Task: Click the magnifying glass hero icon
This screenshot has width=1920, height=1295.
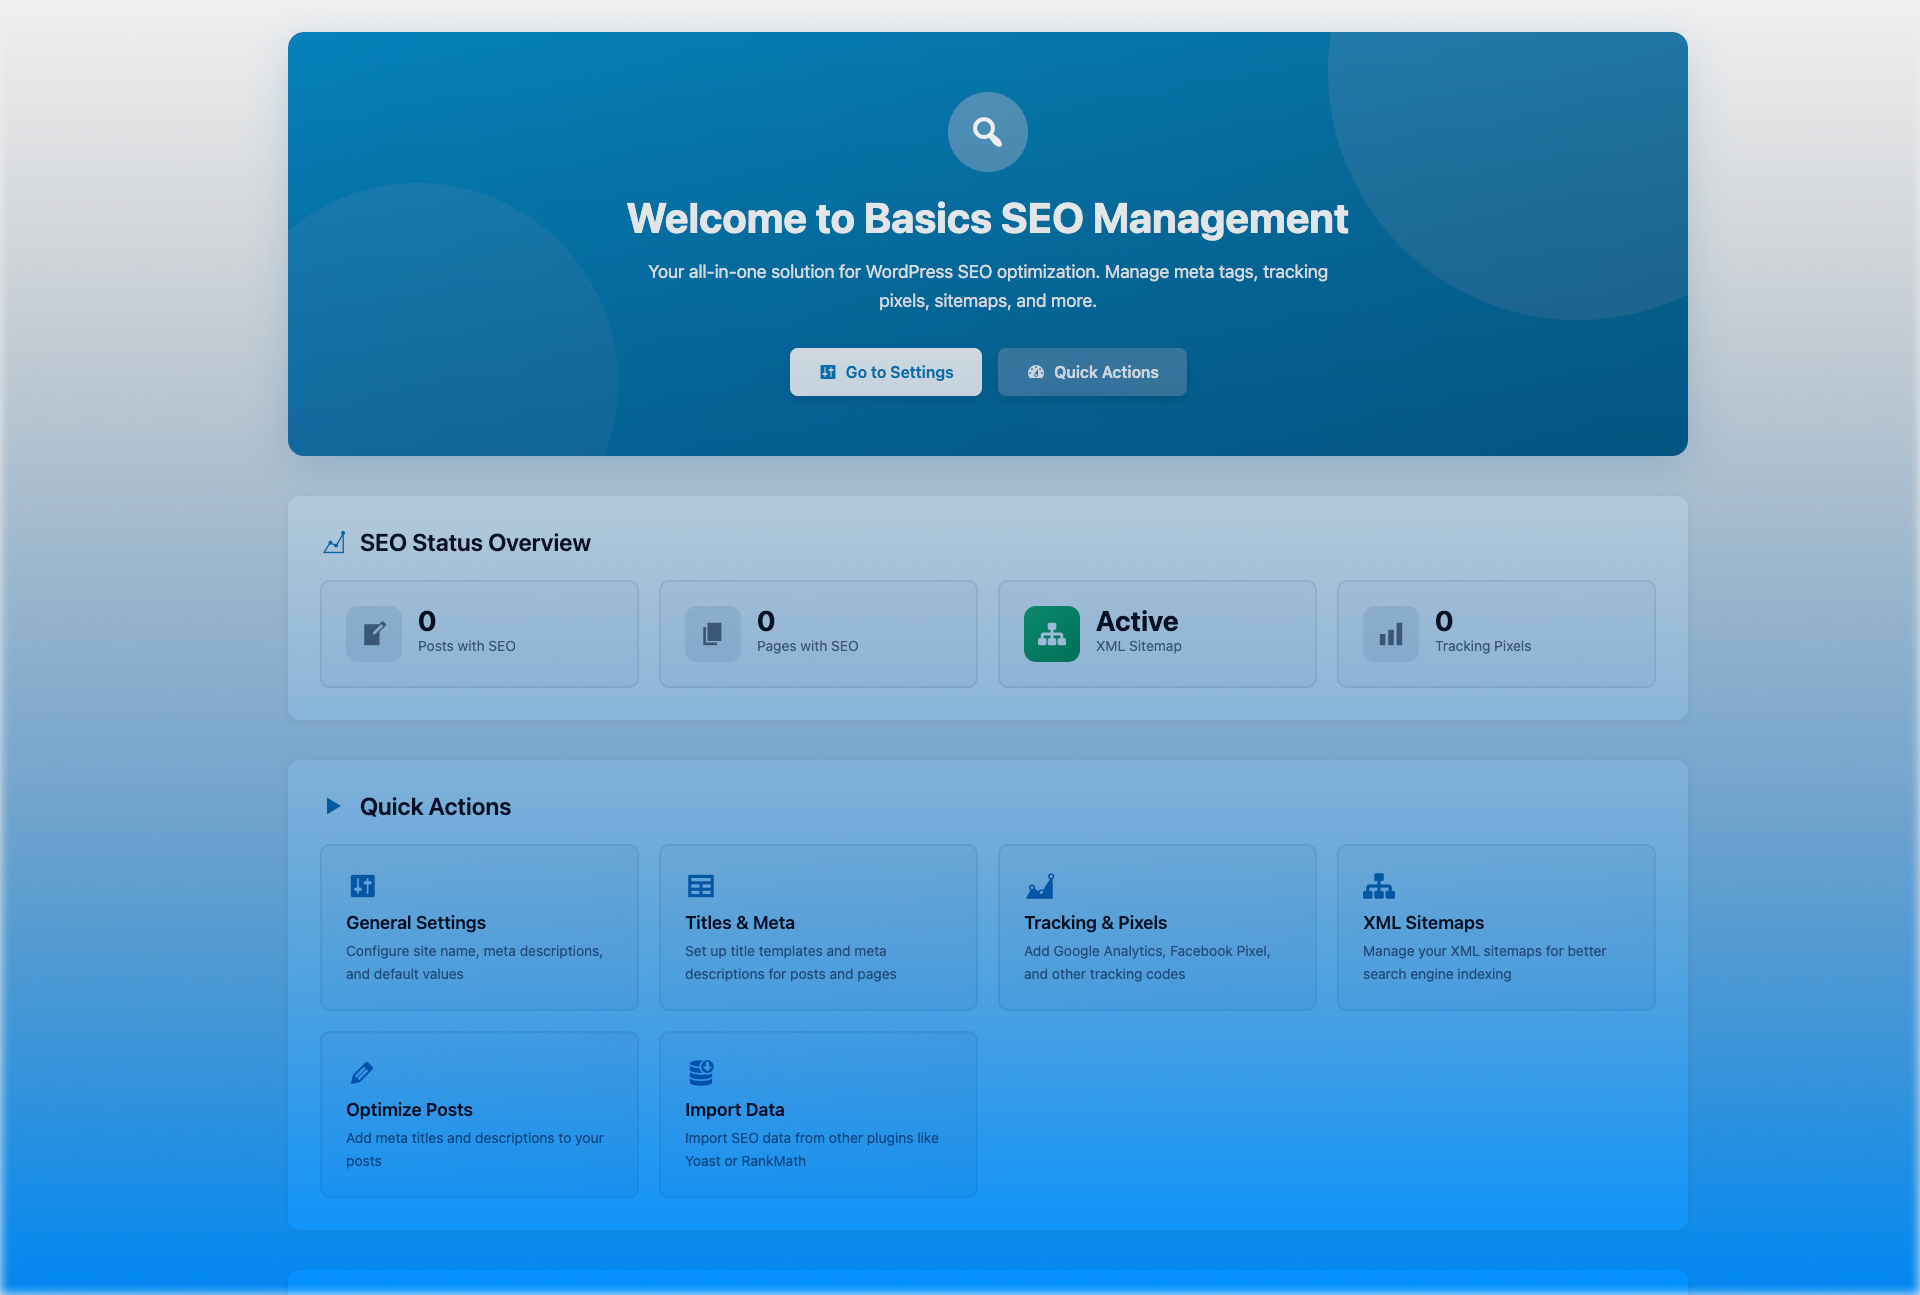Action: point(987,132)
